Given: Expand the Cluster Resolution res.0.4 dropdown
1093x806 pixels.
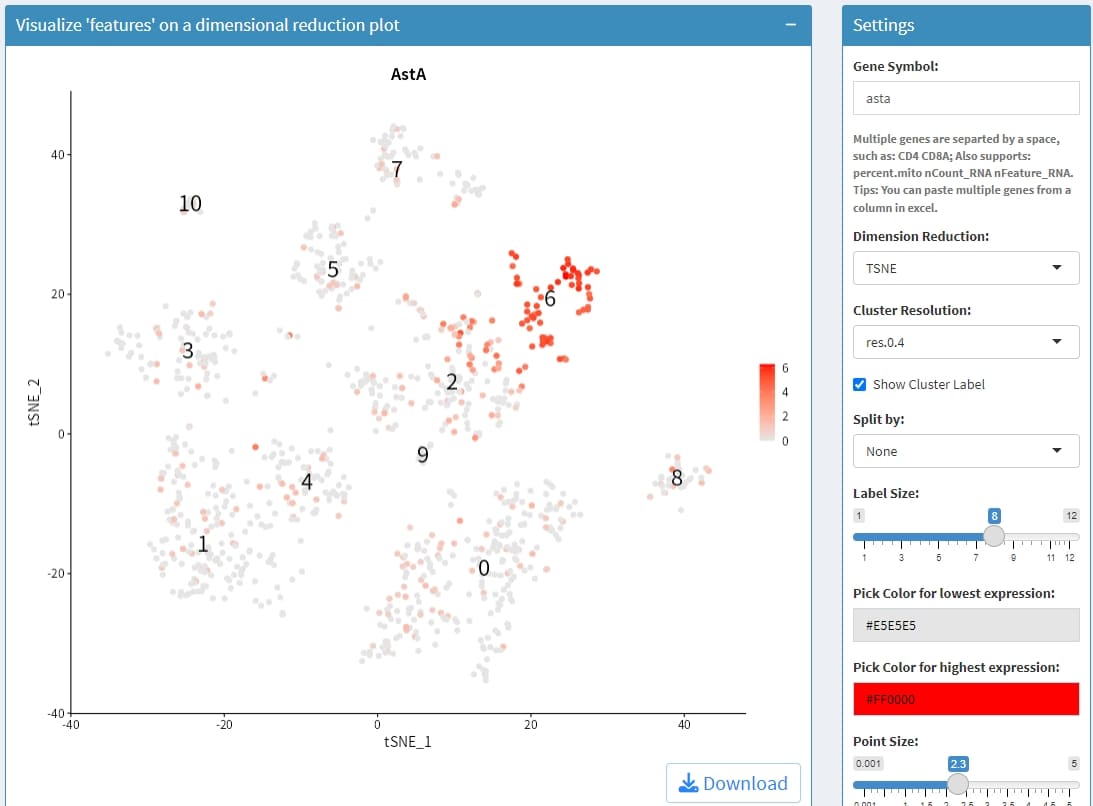Looking at the screenshot, I should (x=965, y=342).
